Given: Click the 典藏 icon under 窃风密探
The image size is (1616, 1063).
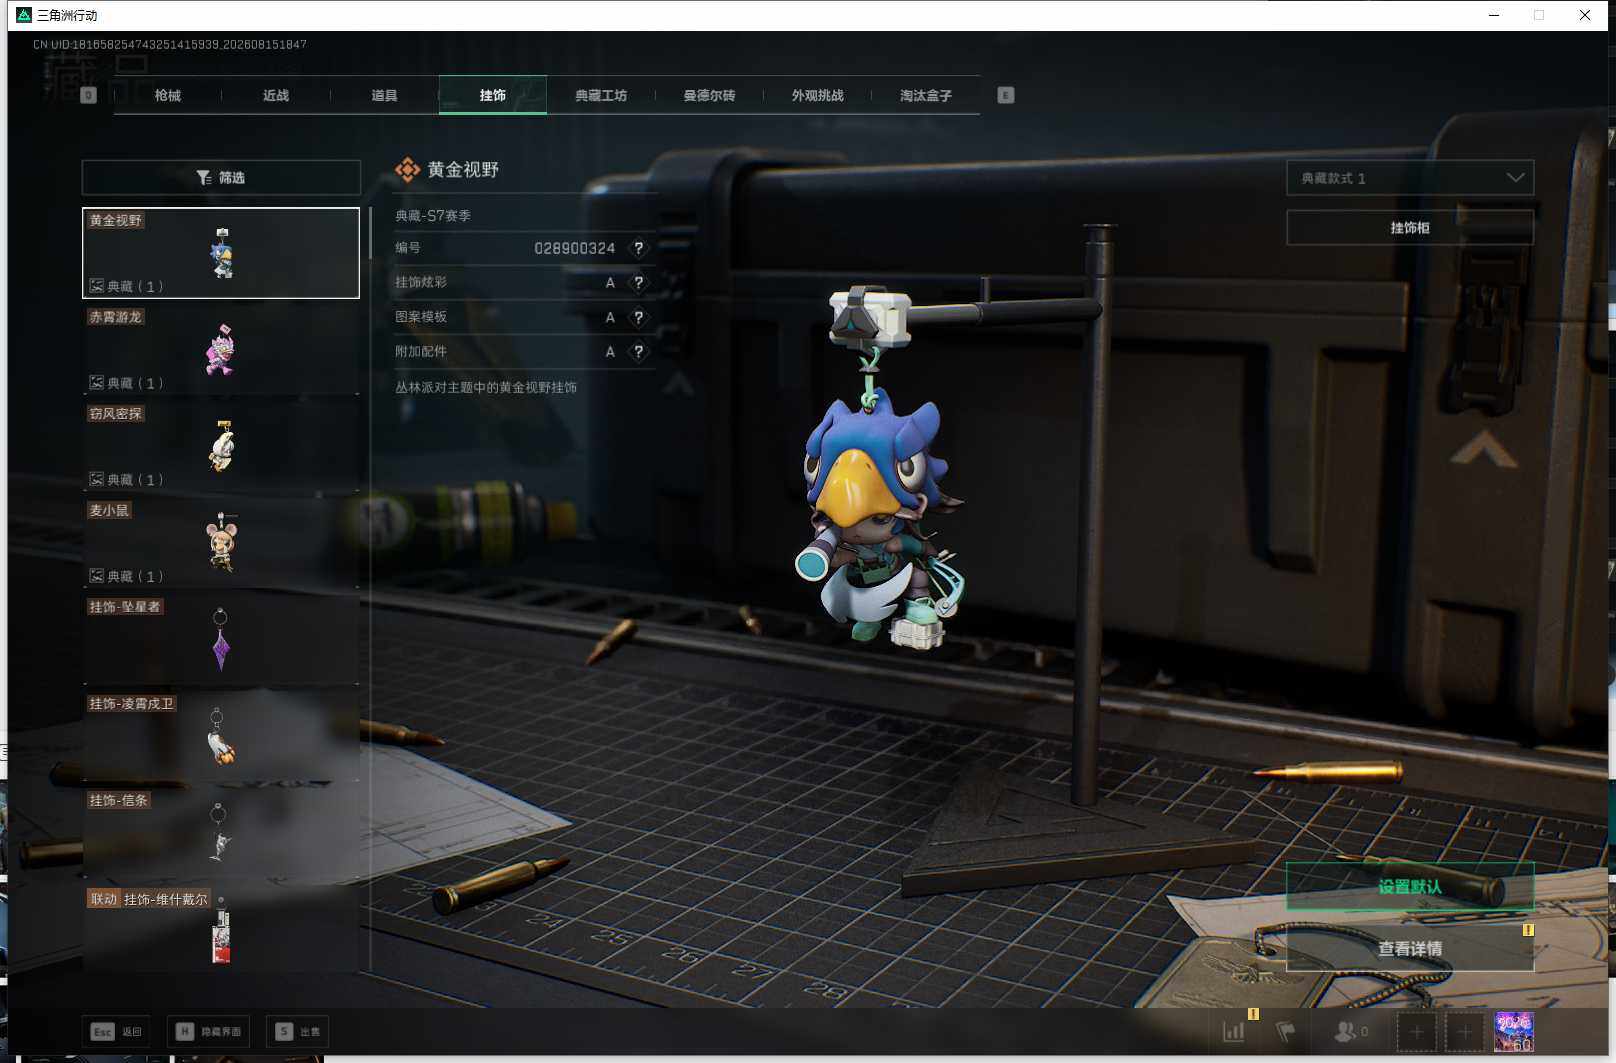Looking at the screenshot, I should [97, 479].
